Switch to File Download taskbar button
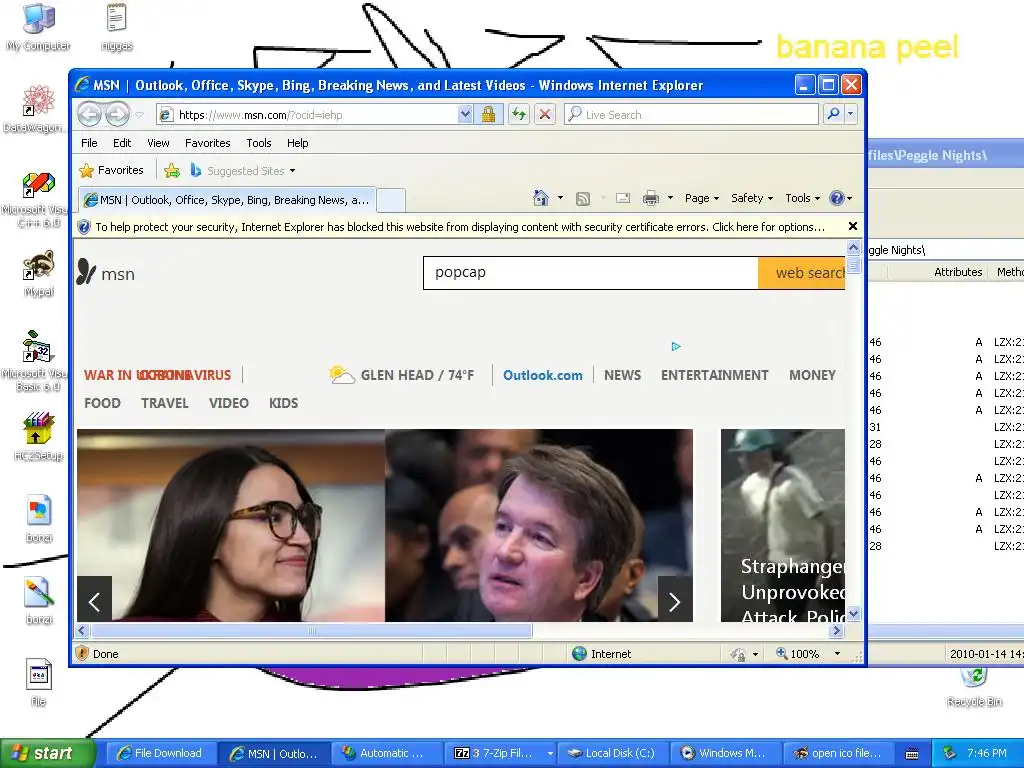The image size is (1024, 768). 160,754
